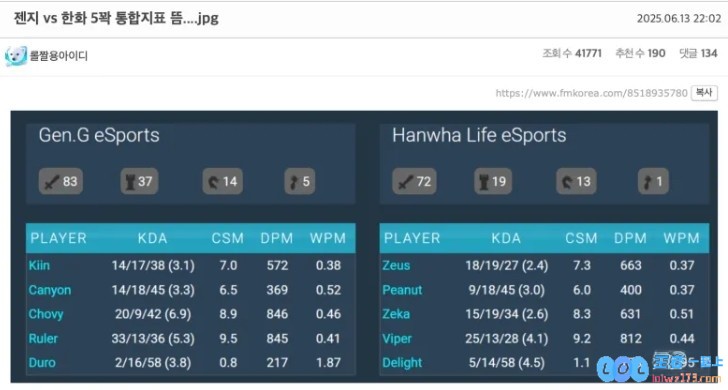The width and height of the screenshot is (728, 390).
Task: Click the 복사 copy URL button
Action: pyautogui.click(x=704, y=93)
